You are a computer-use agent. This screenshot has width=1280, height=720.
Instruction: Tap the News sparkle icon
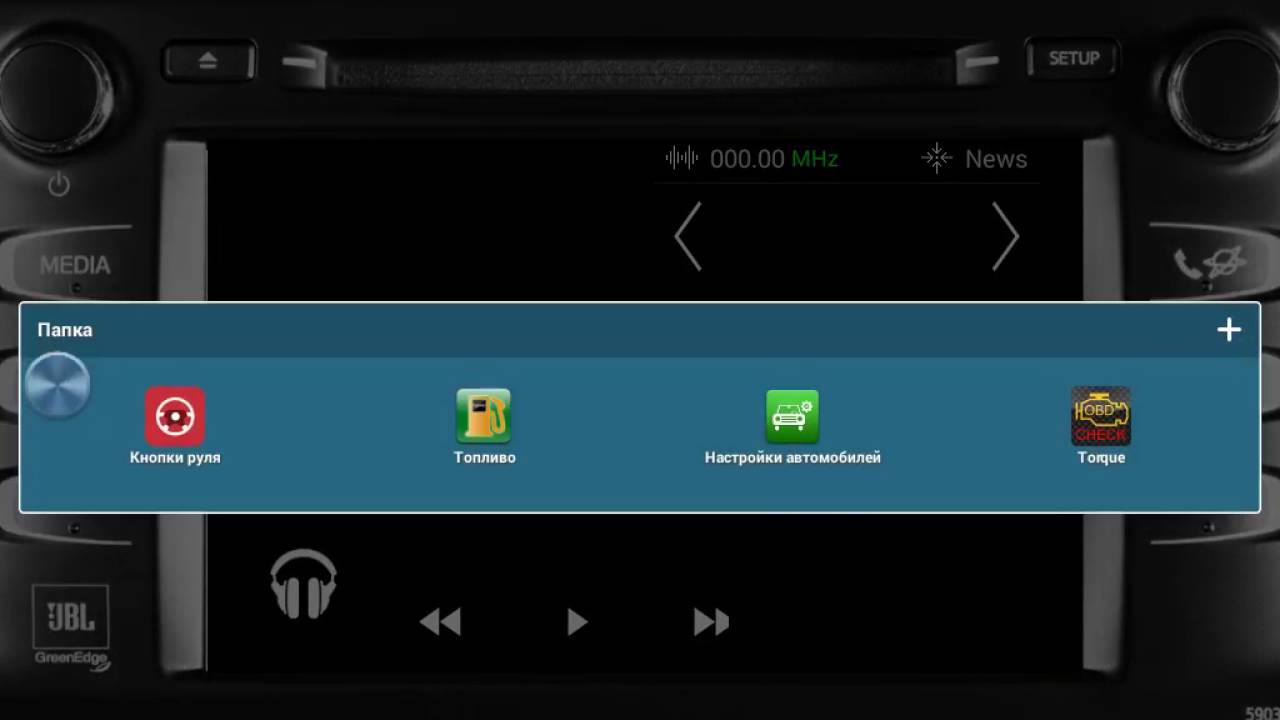click(937, 158)
